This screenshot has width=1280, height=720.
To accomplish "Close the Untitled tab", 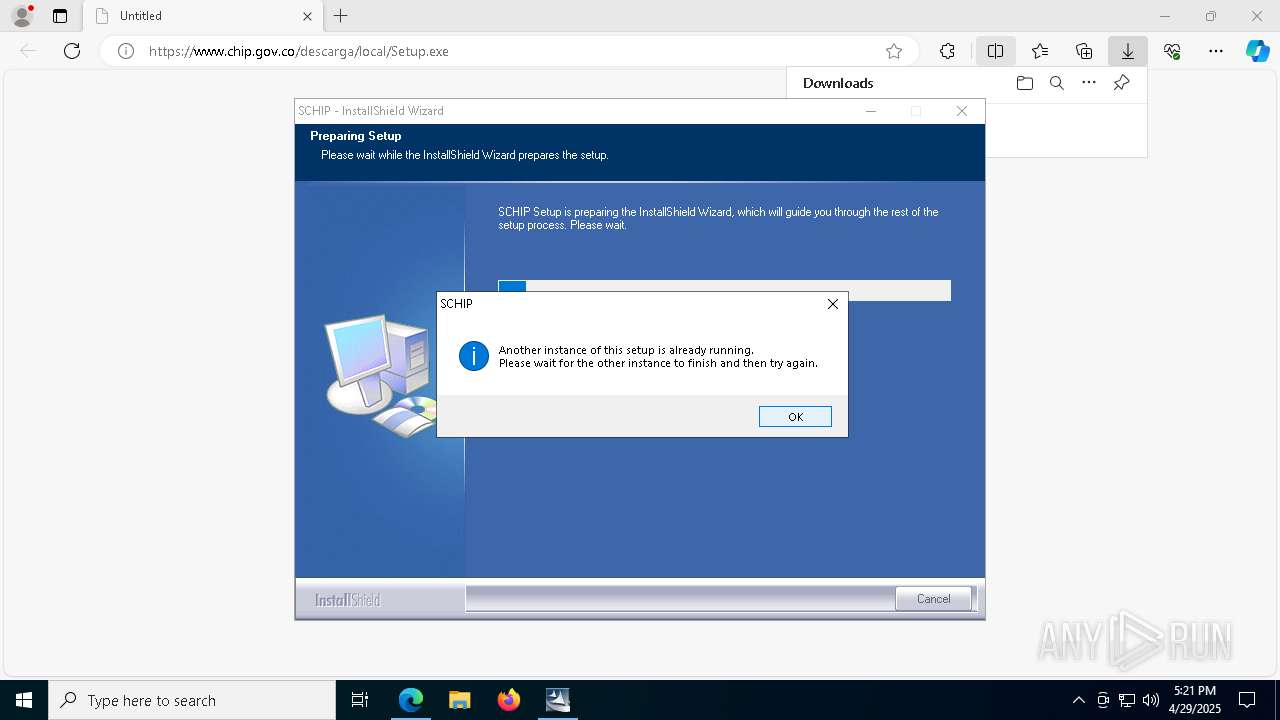I will 307,16.
